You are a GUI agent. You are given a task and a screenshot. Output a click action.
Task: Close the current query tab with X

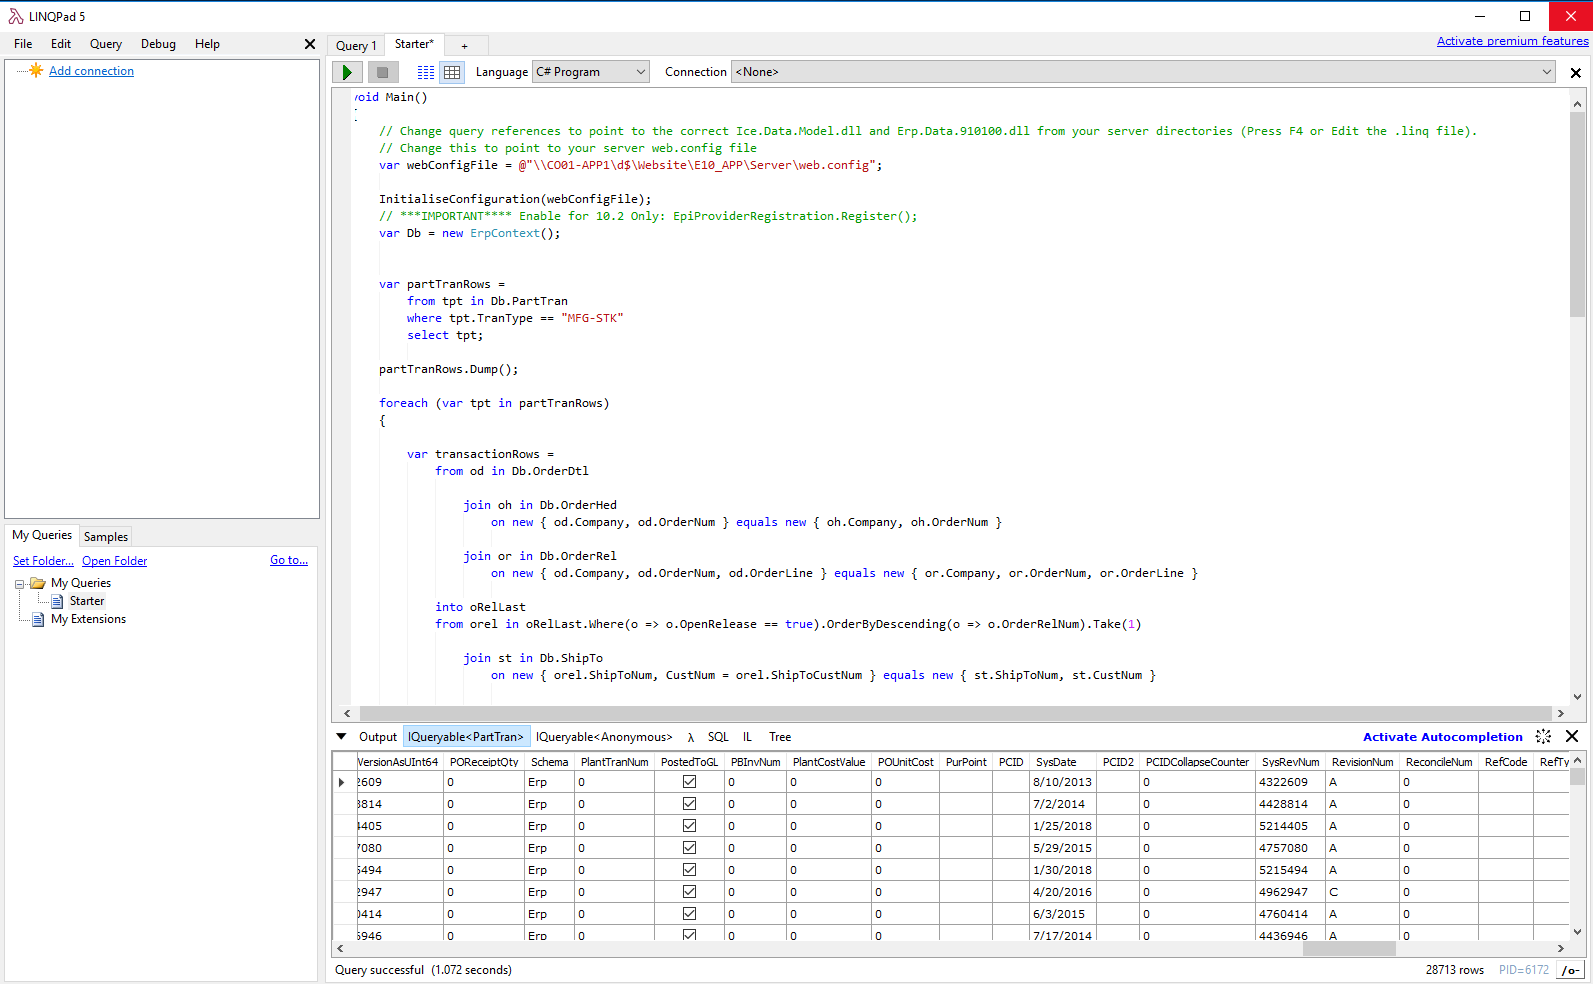click(x=1576, y=73)
